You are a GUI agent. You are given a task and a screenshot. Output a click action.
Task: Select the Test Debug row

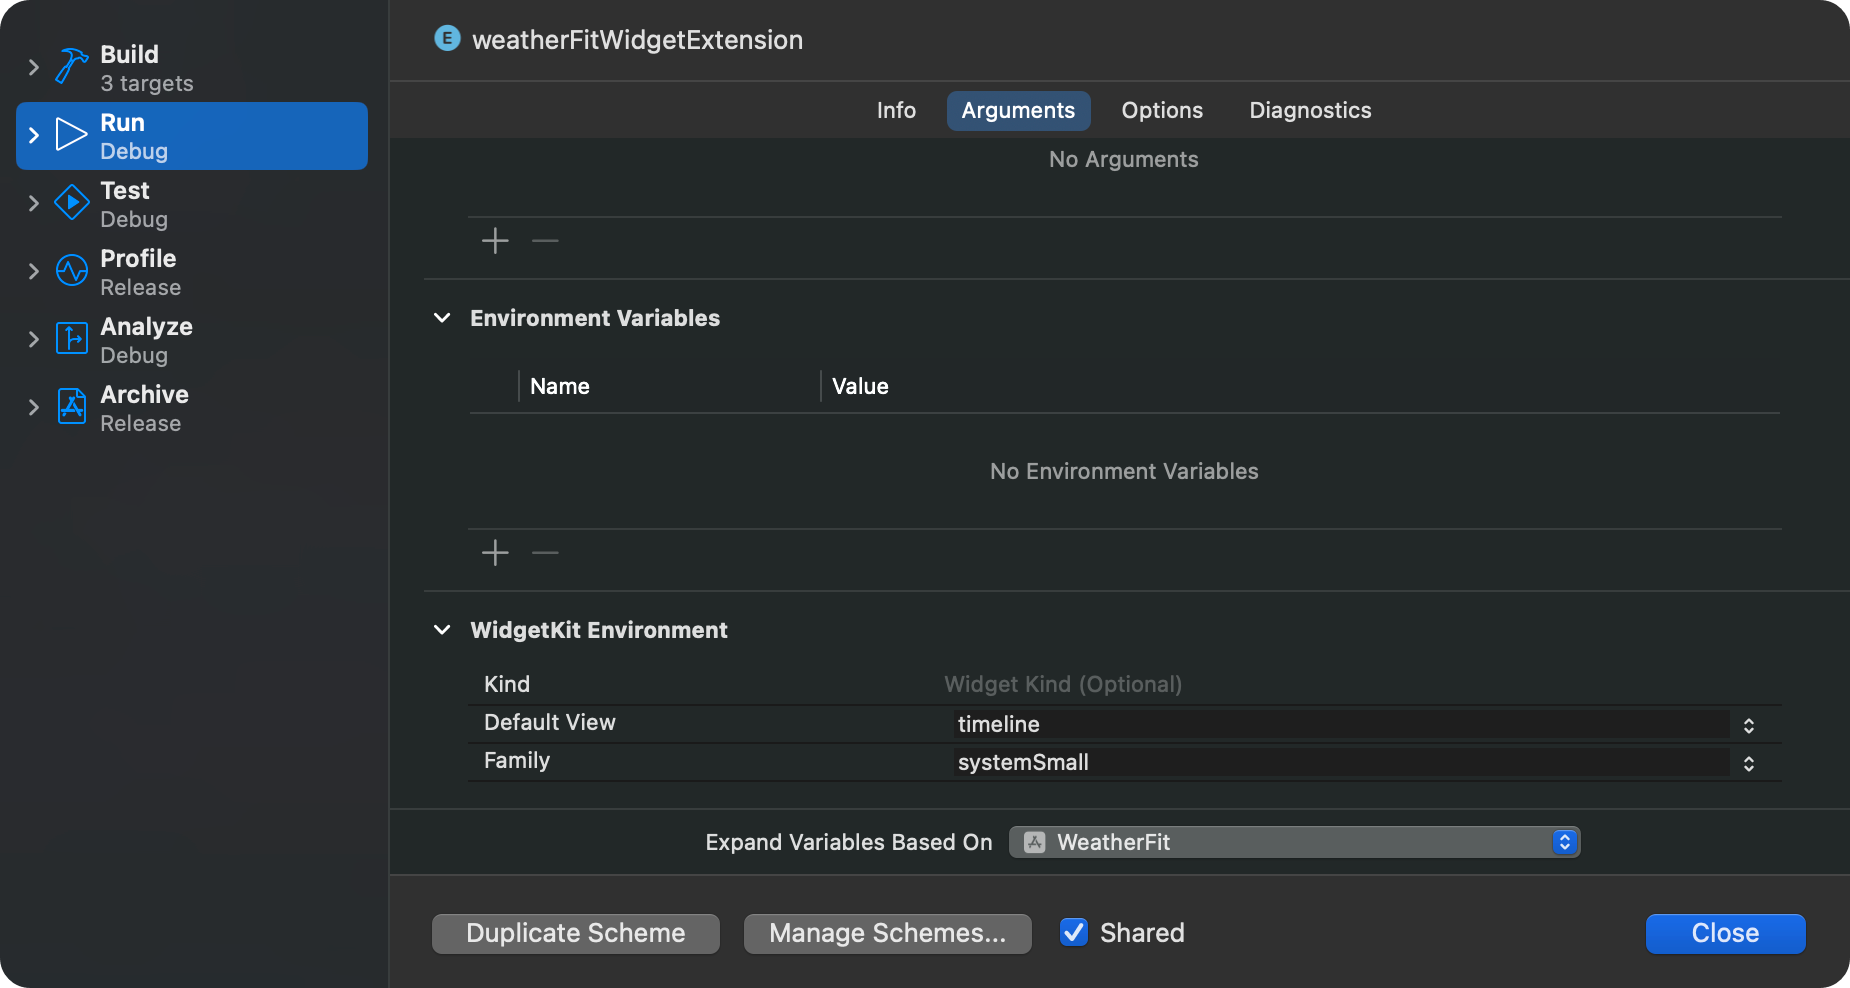point(192,204)
